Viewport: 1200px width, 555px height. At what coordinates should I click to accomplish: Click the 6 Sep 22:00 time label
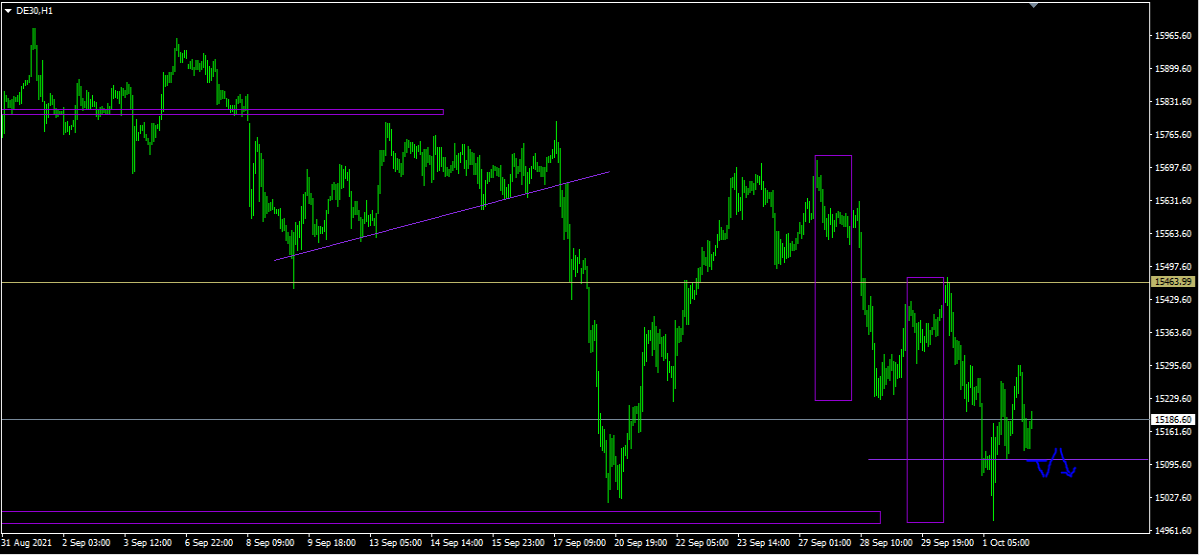[x=210, y=544]
